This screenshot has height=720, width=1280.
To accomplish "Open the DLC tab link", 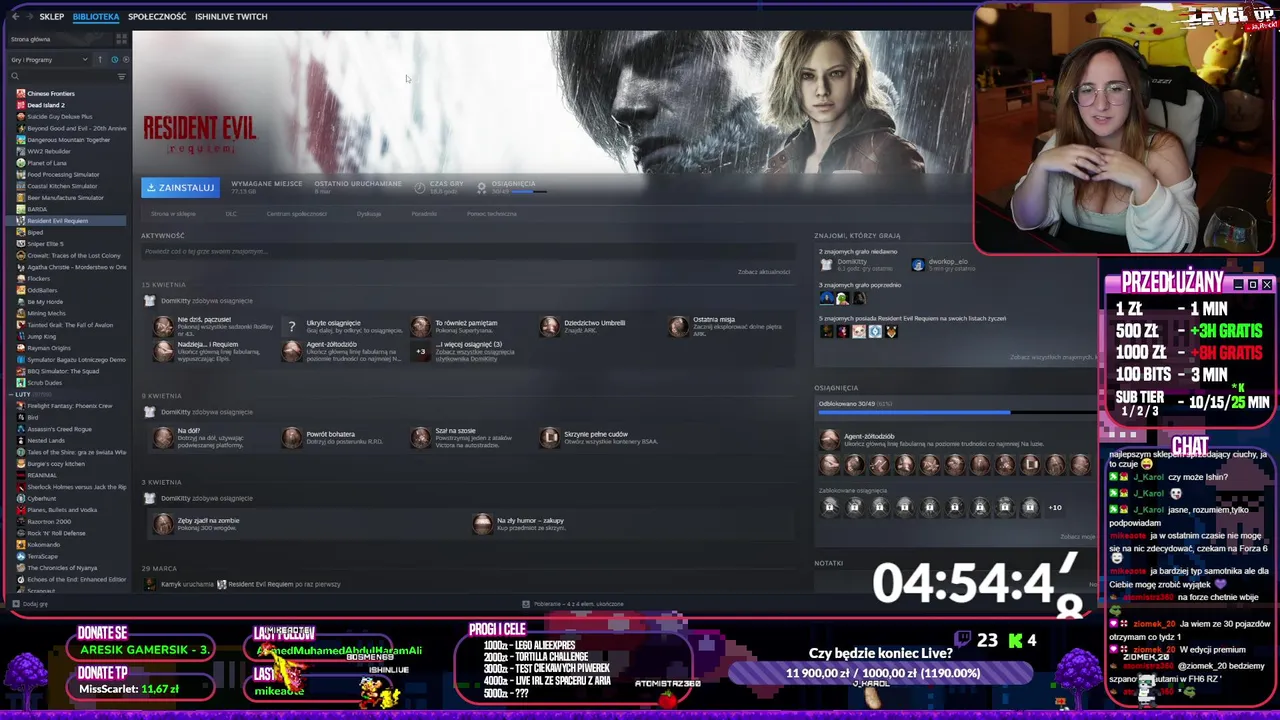I will [231, 213].
